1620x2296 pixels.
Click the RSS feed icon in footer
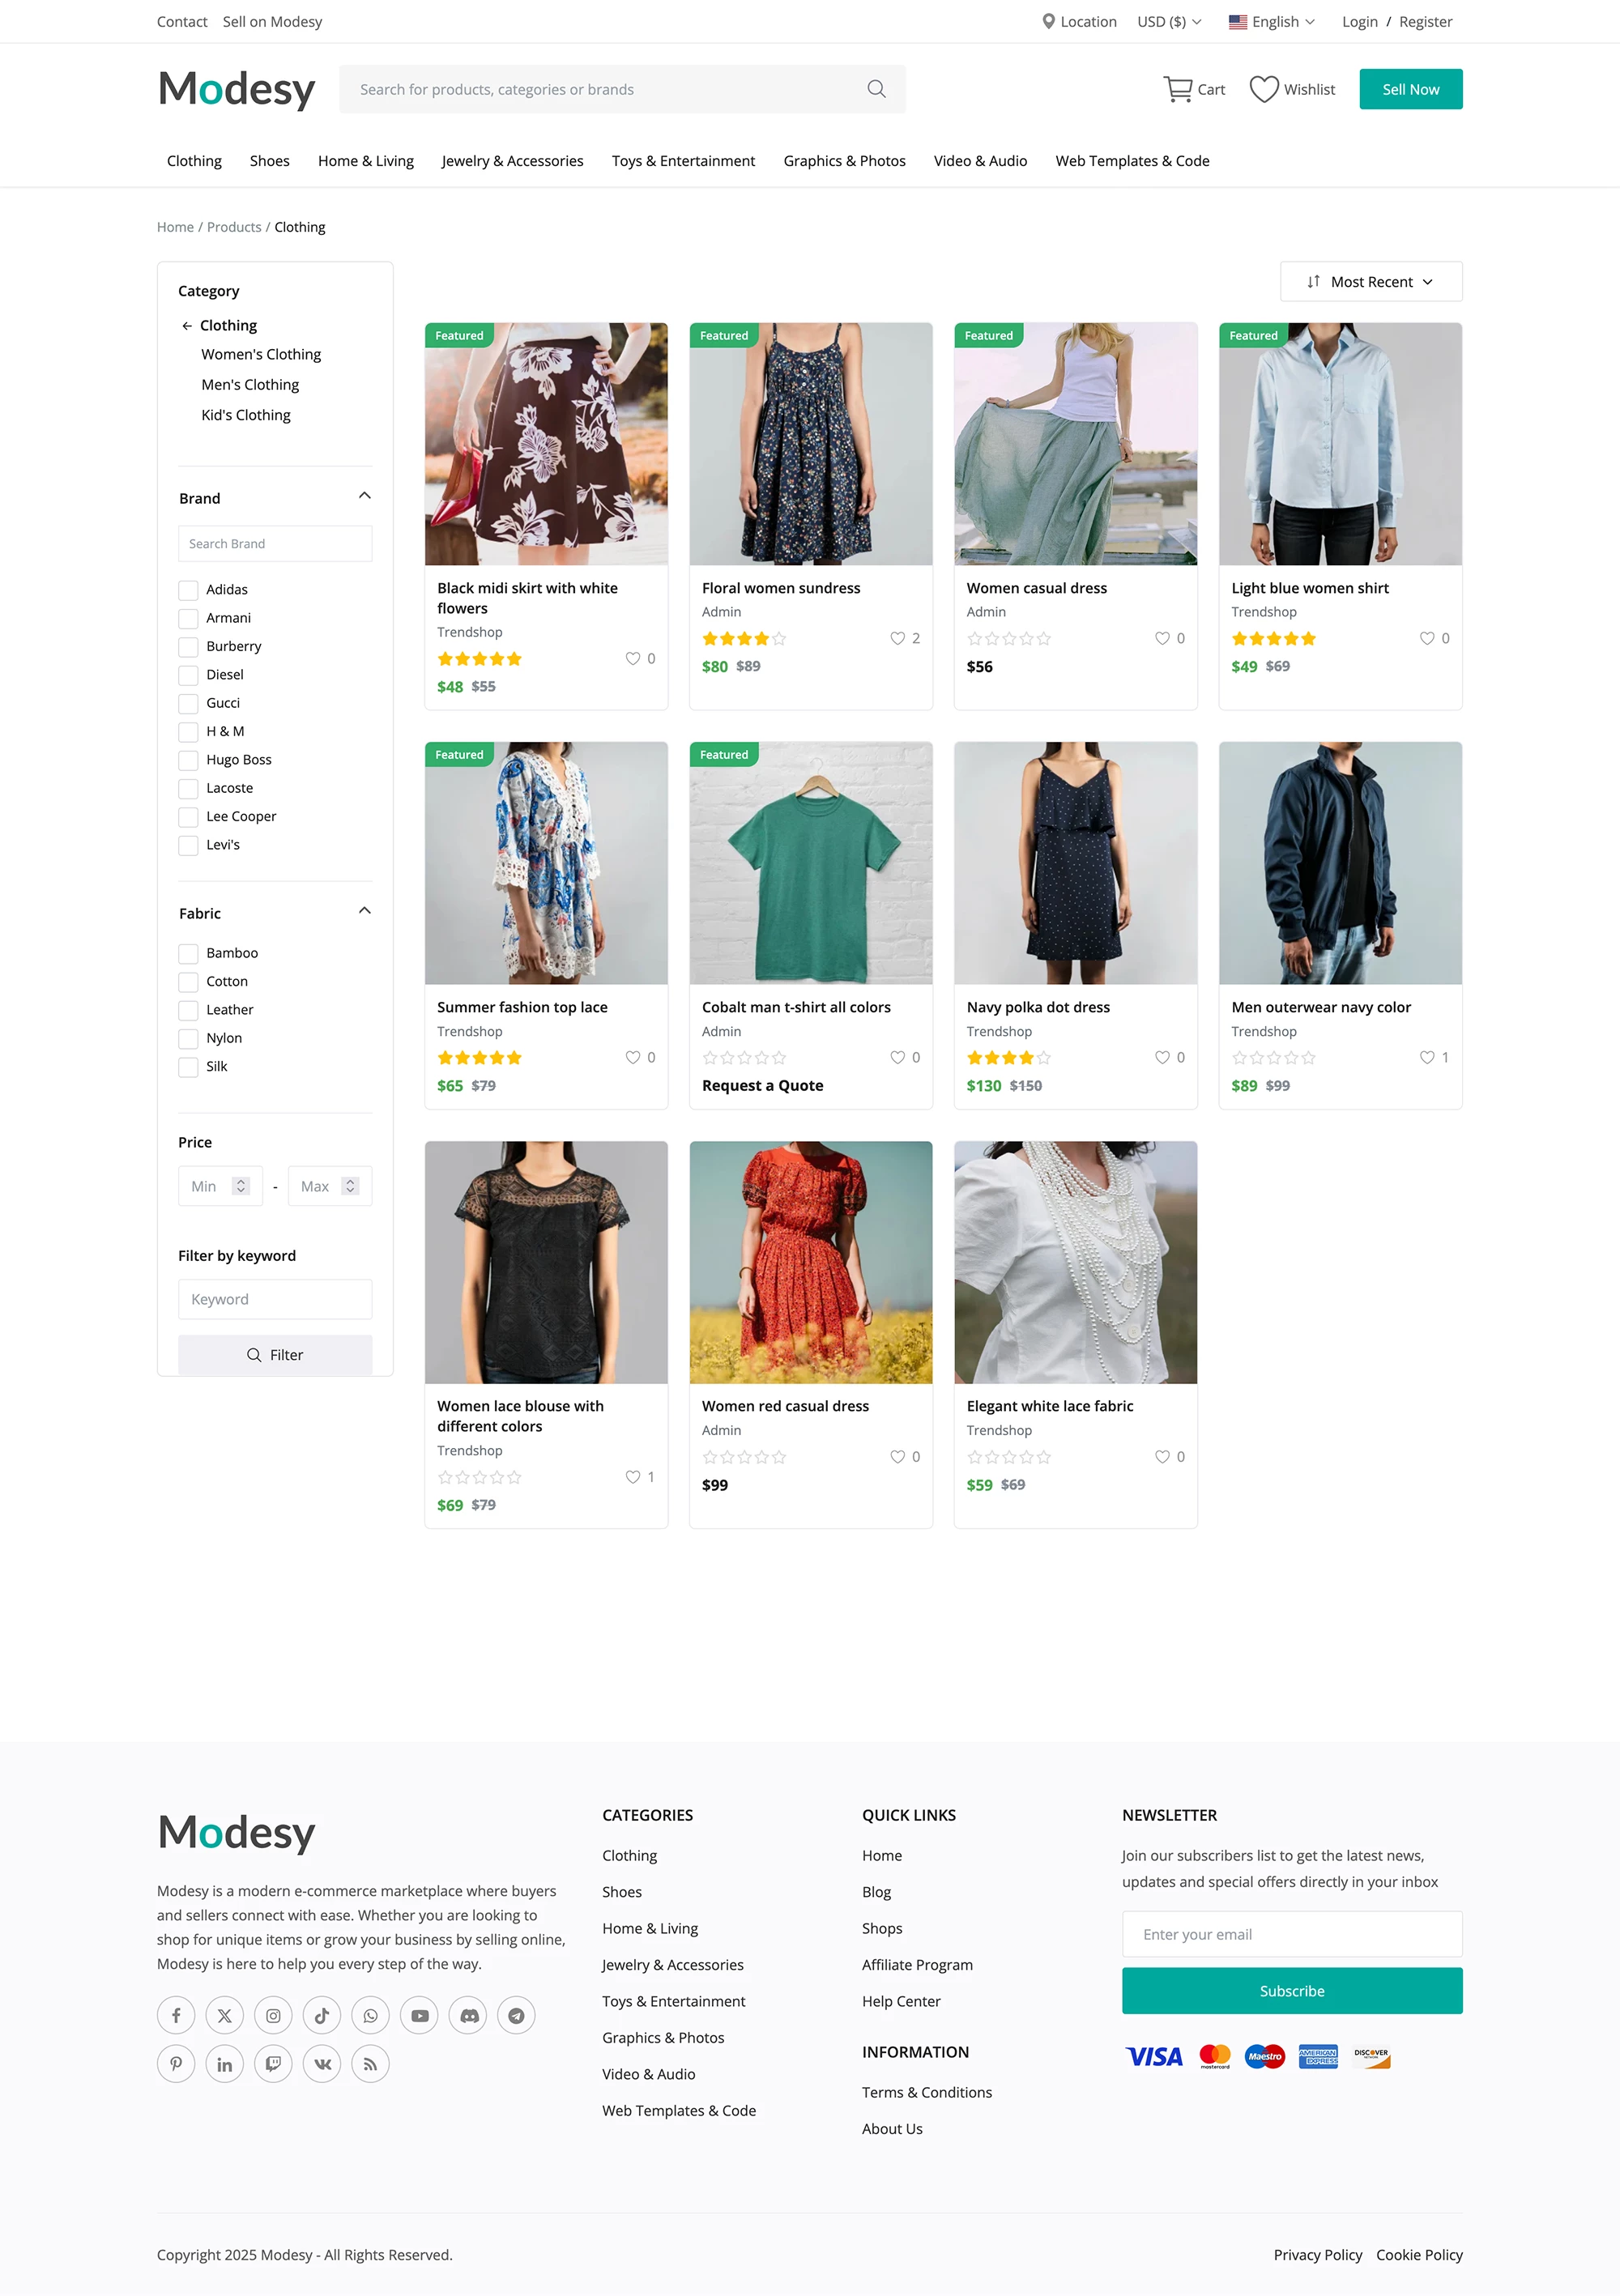pos(370,2063)
